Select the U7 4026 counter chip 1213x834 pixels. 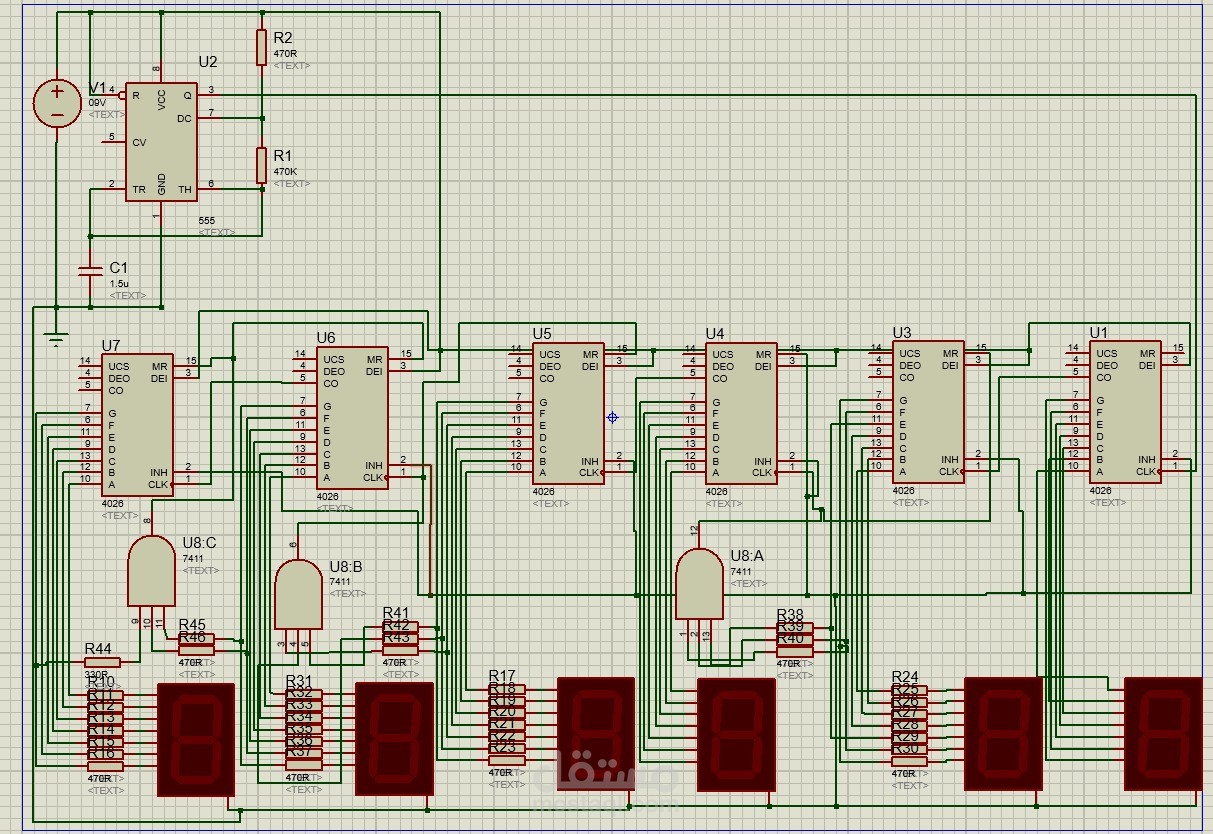click(137, 424)
